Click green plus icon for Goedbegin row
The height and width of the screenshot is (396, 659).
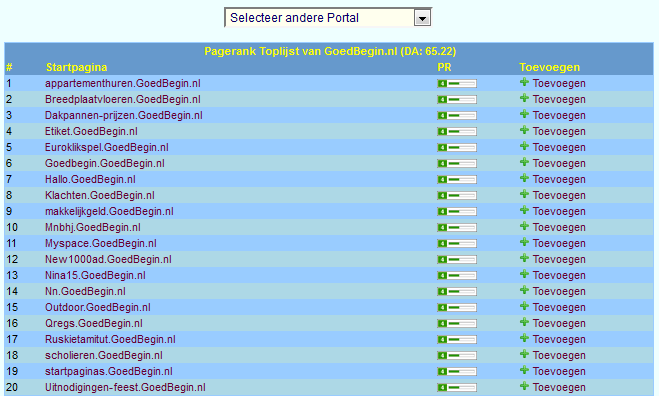coord(524,162)
